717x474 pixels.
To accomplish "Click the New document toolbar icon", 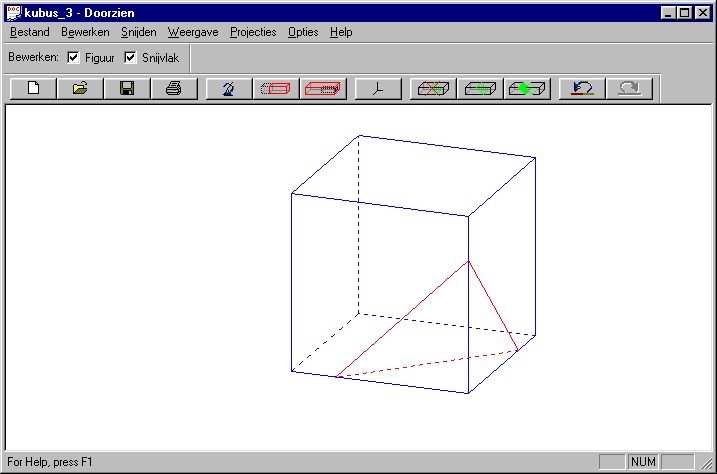I will pos(33,88).
